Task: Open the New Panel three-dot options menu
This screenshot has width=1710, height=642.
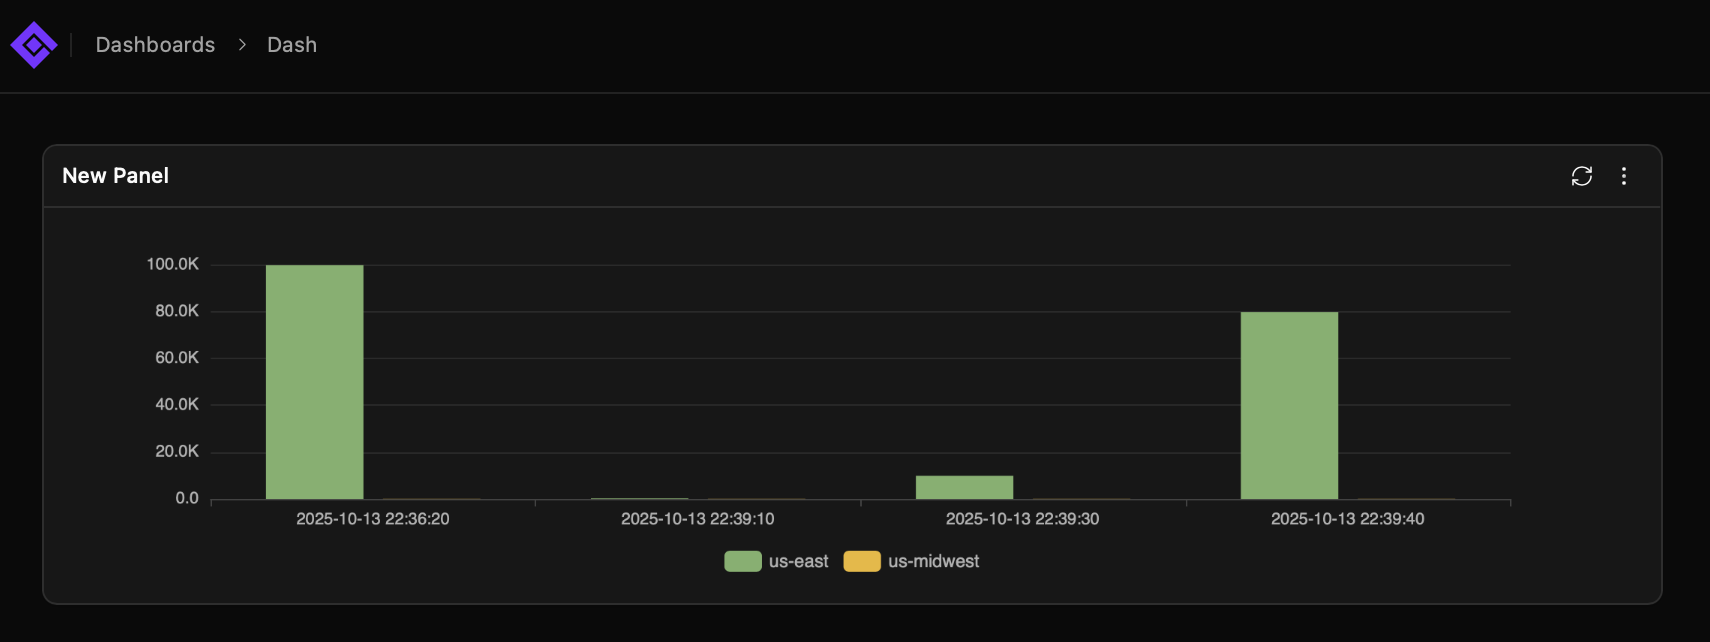Action: tap(1623, 176)
